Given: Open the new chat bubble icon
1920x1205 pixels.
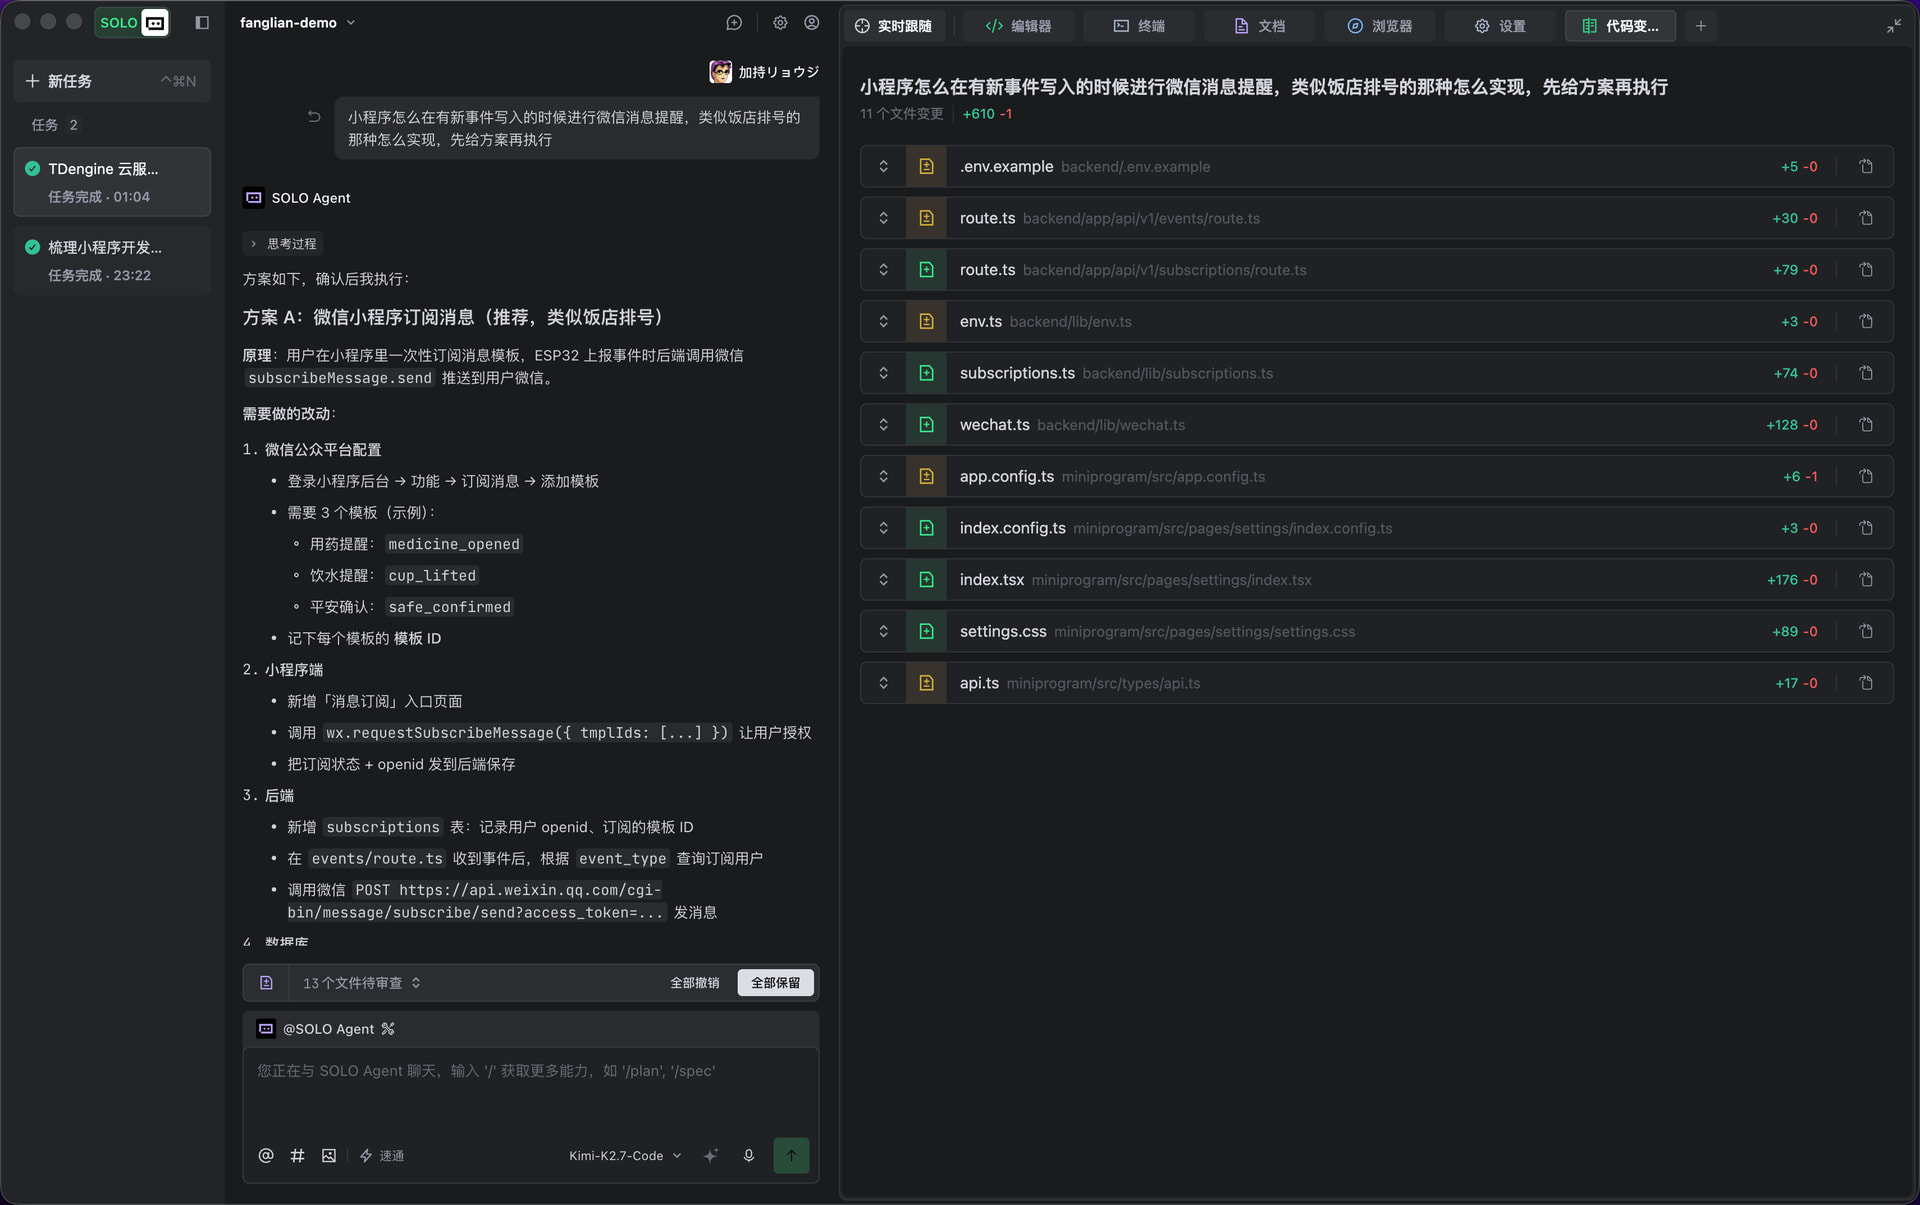Looking at the screenshot, I should pos(734,23).
